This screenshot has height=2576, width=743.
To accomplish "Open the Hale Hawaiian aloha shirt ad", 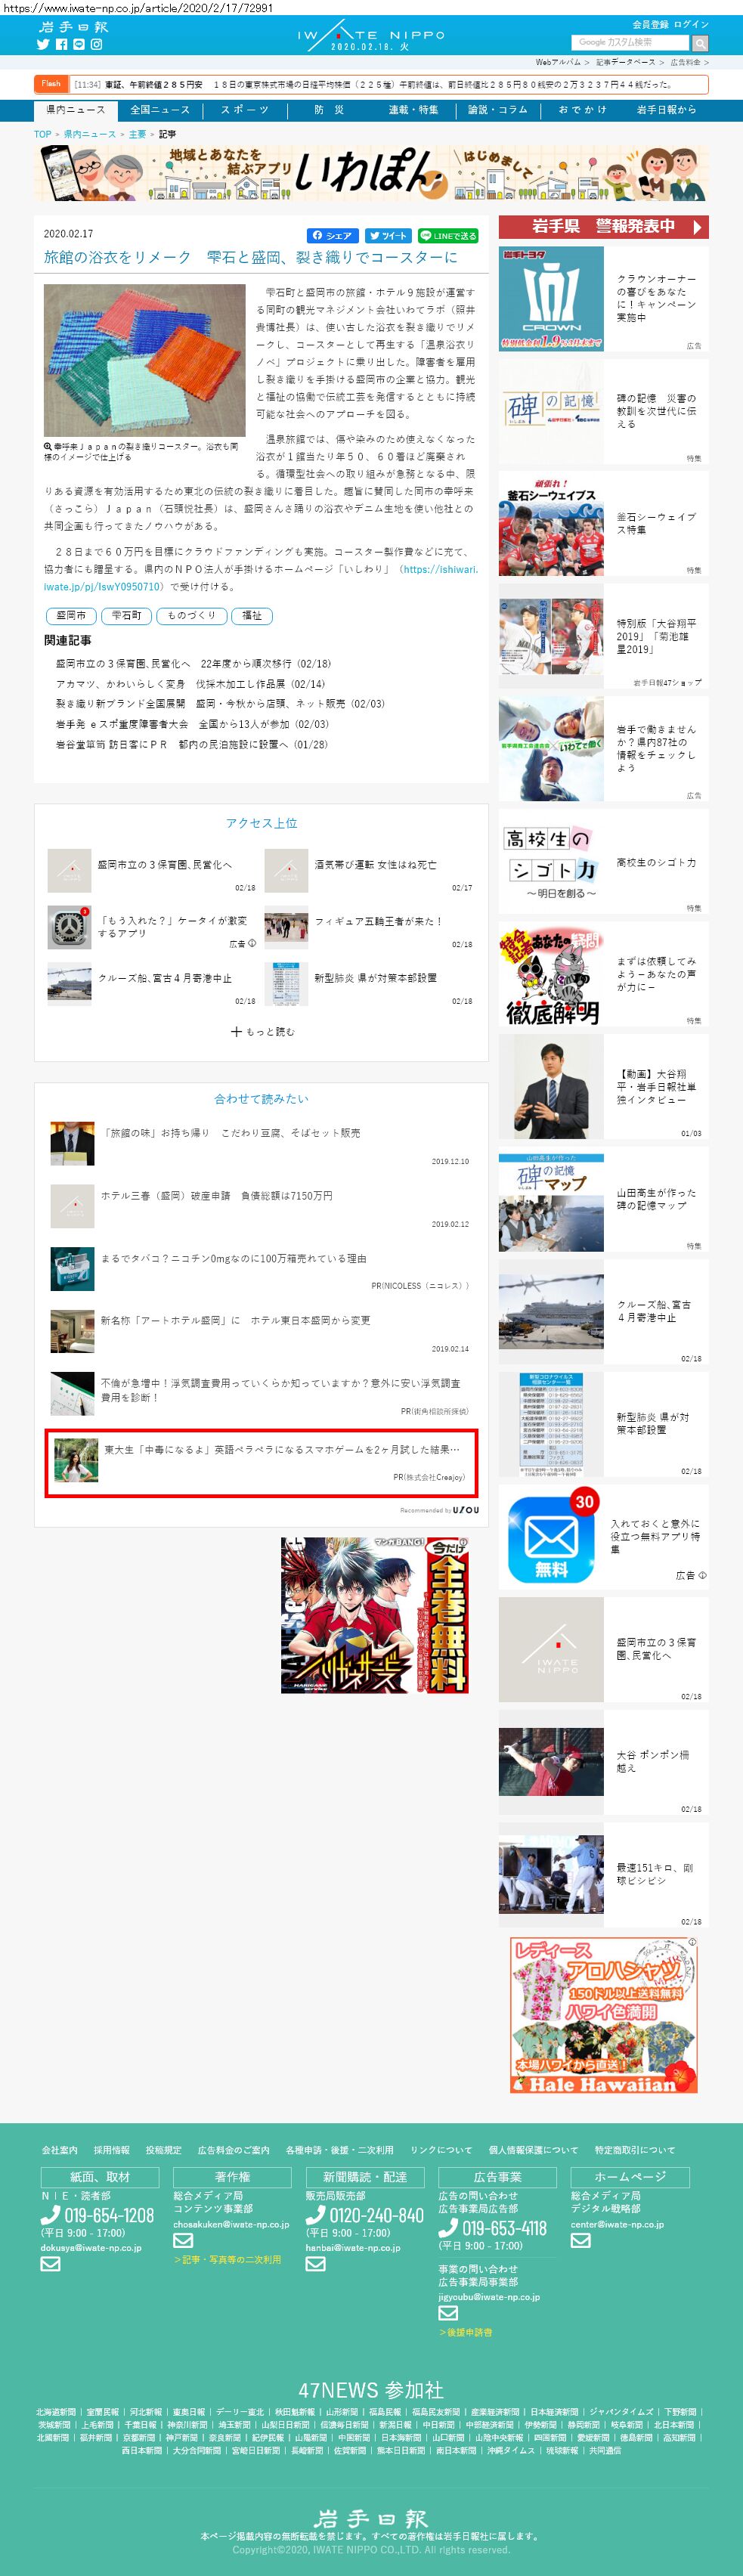I will coord(604,2015).
